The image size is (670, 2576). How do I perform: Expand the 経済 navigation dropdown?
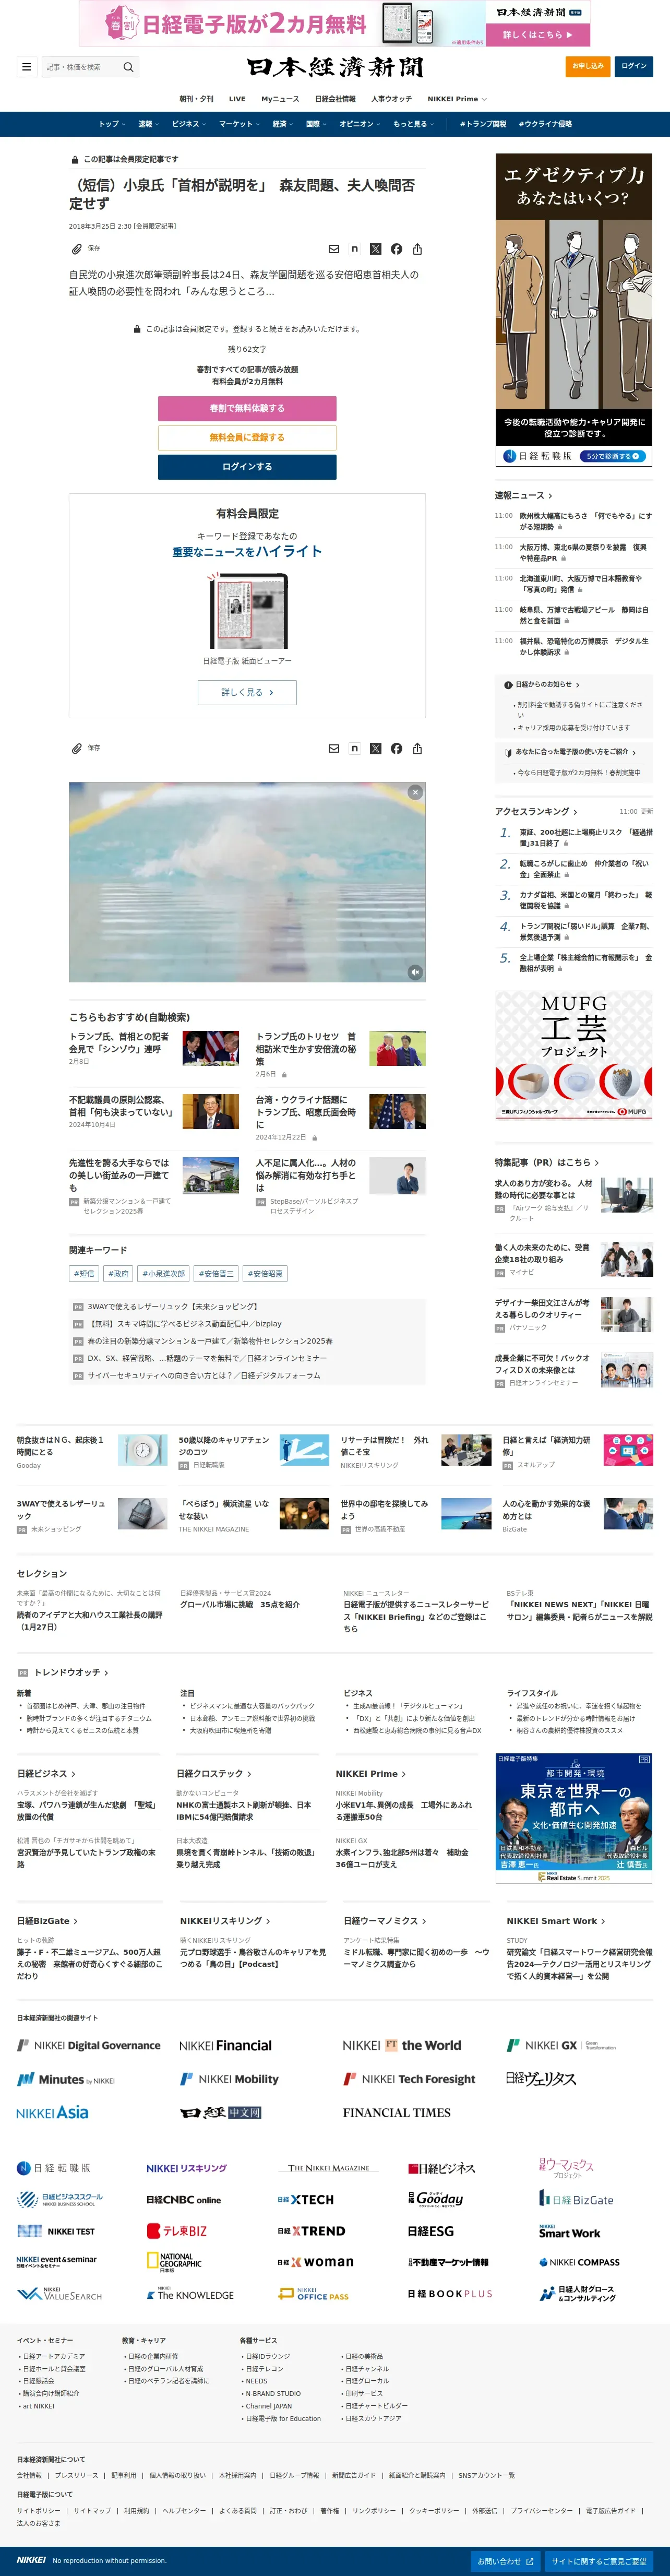click(283, 124)
